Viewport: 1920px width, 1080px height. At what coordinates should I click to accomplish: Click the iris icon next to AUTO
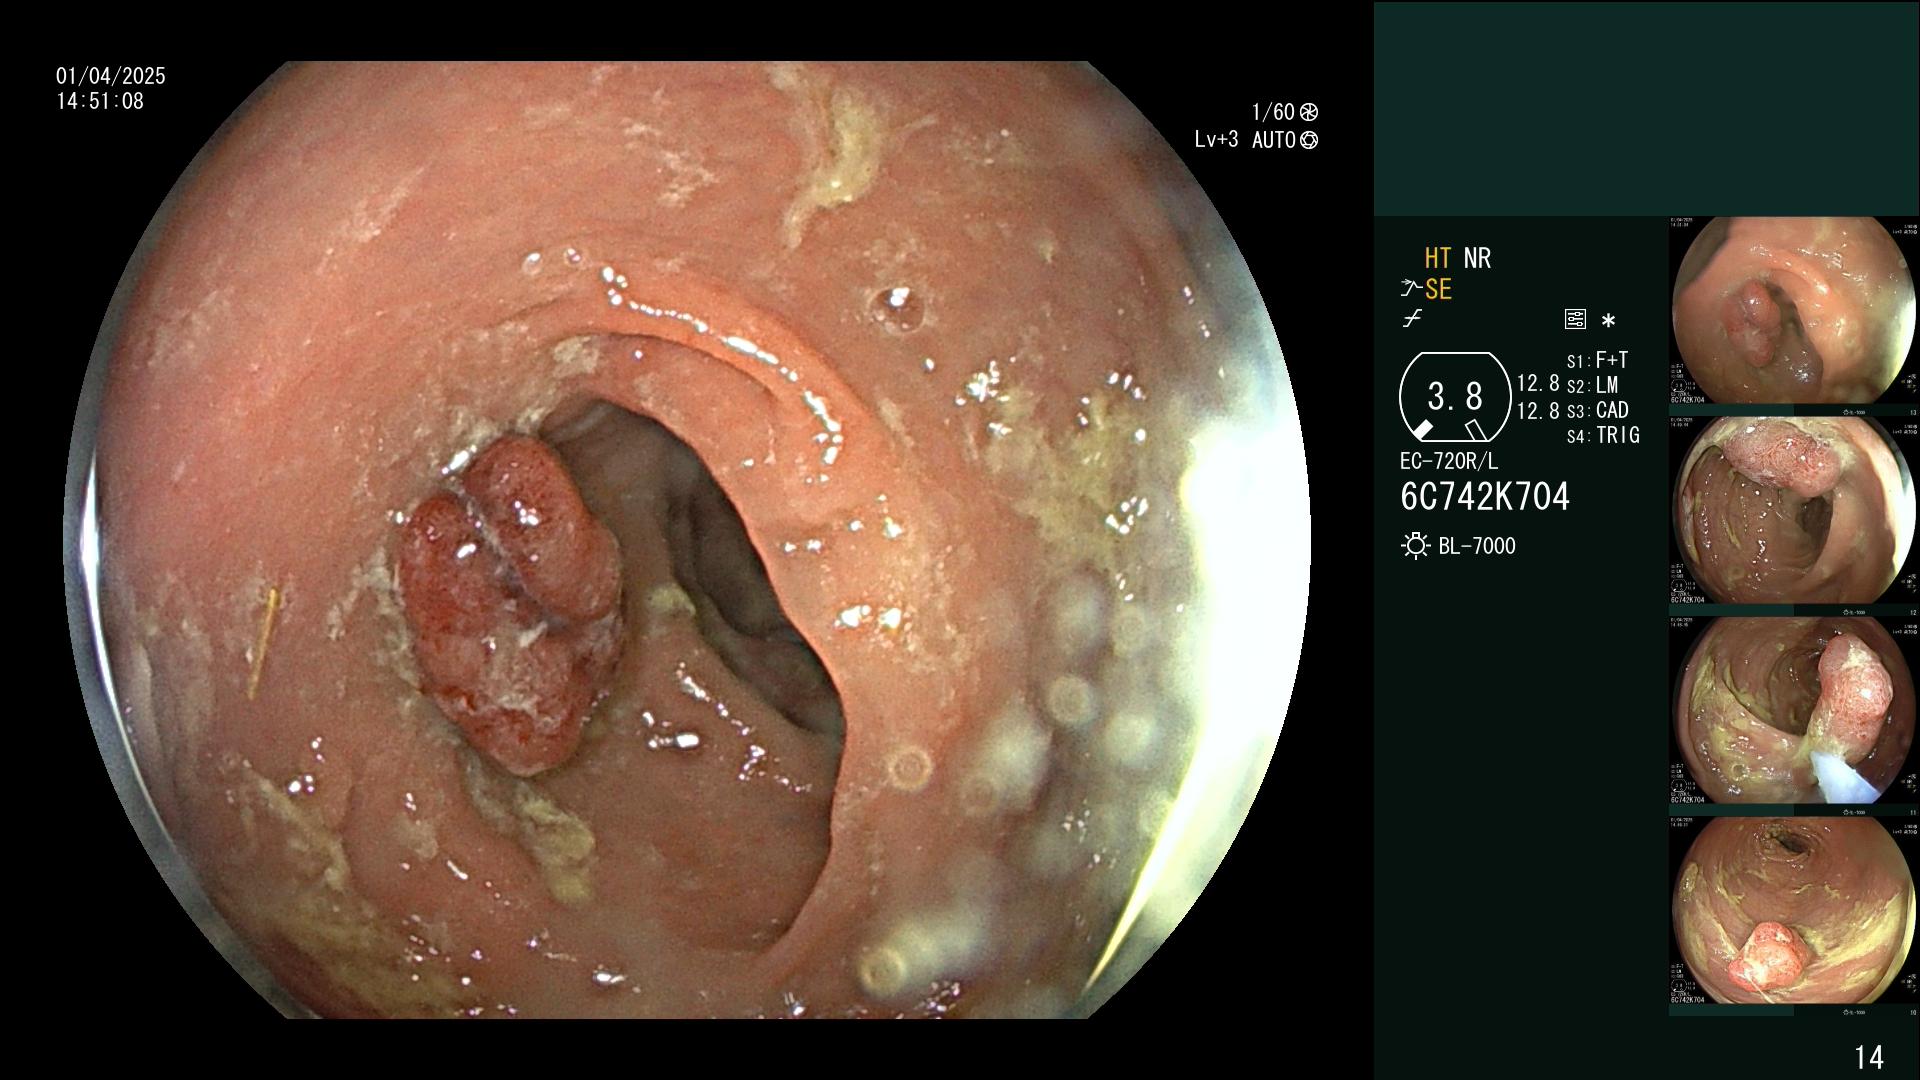1308,140
